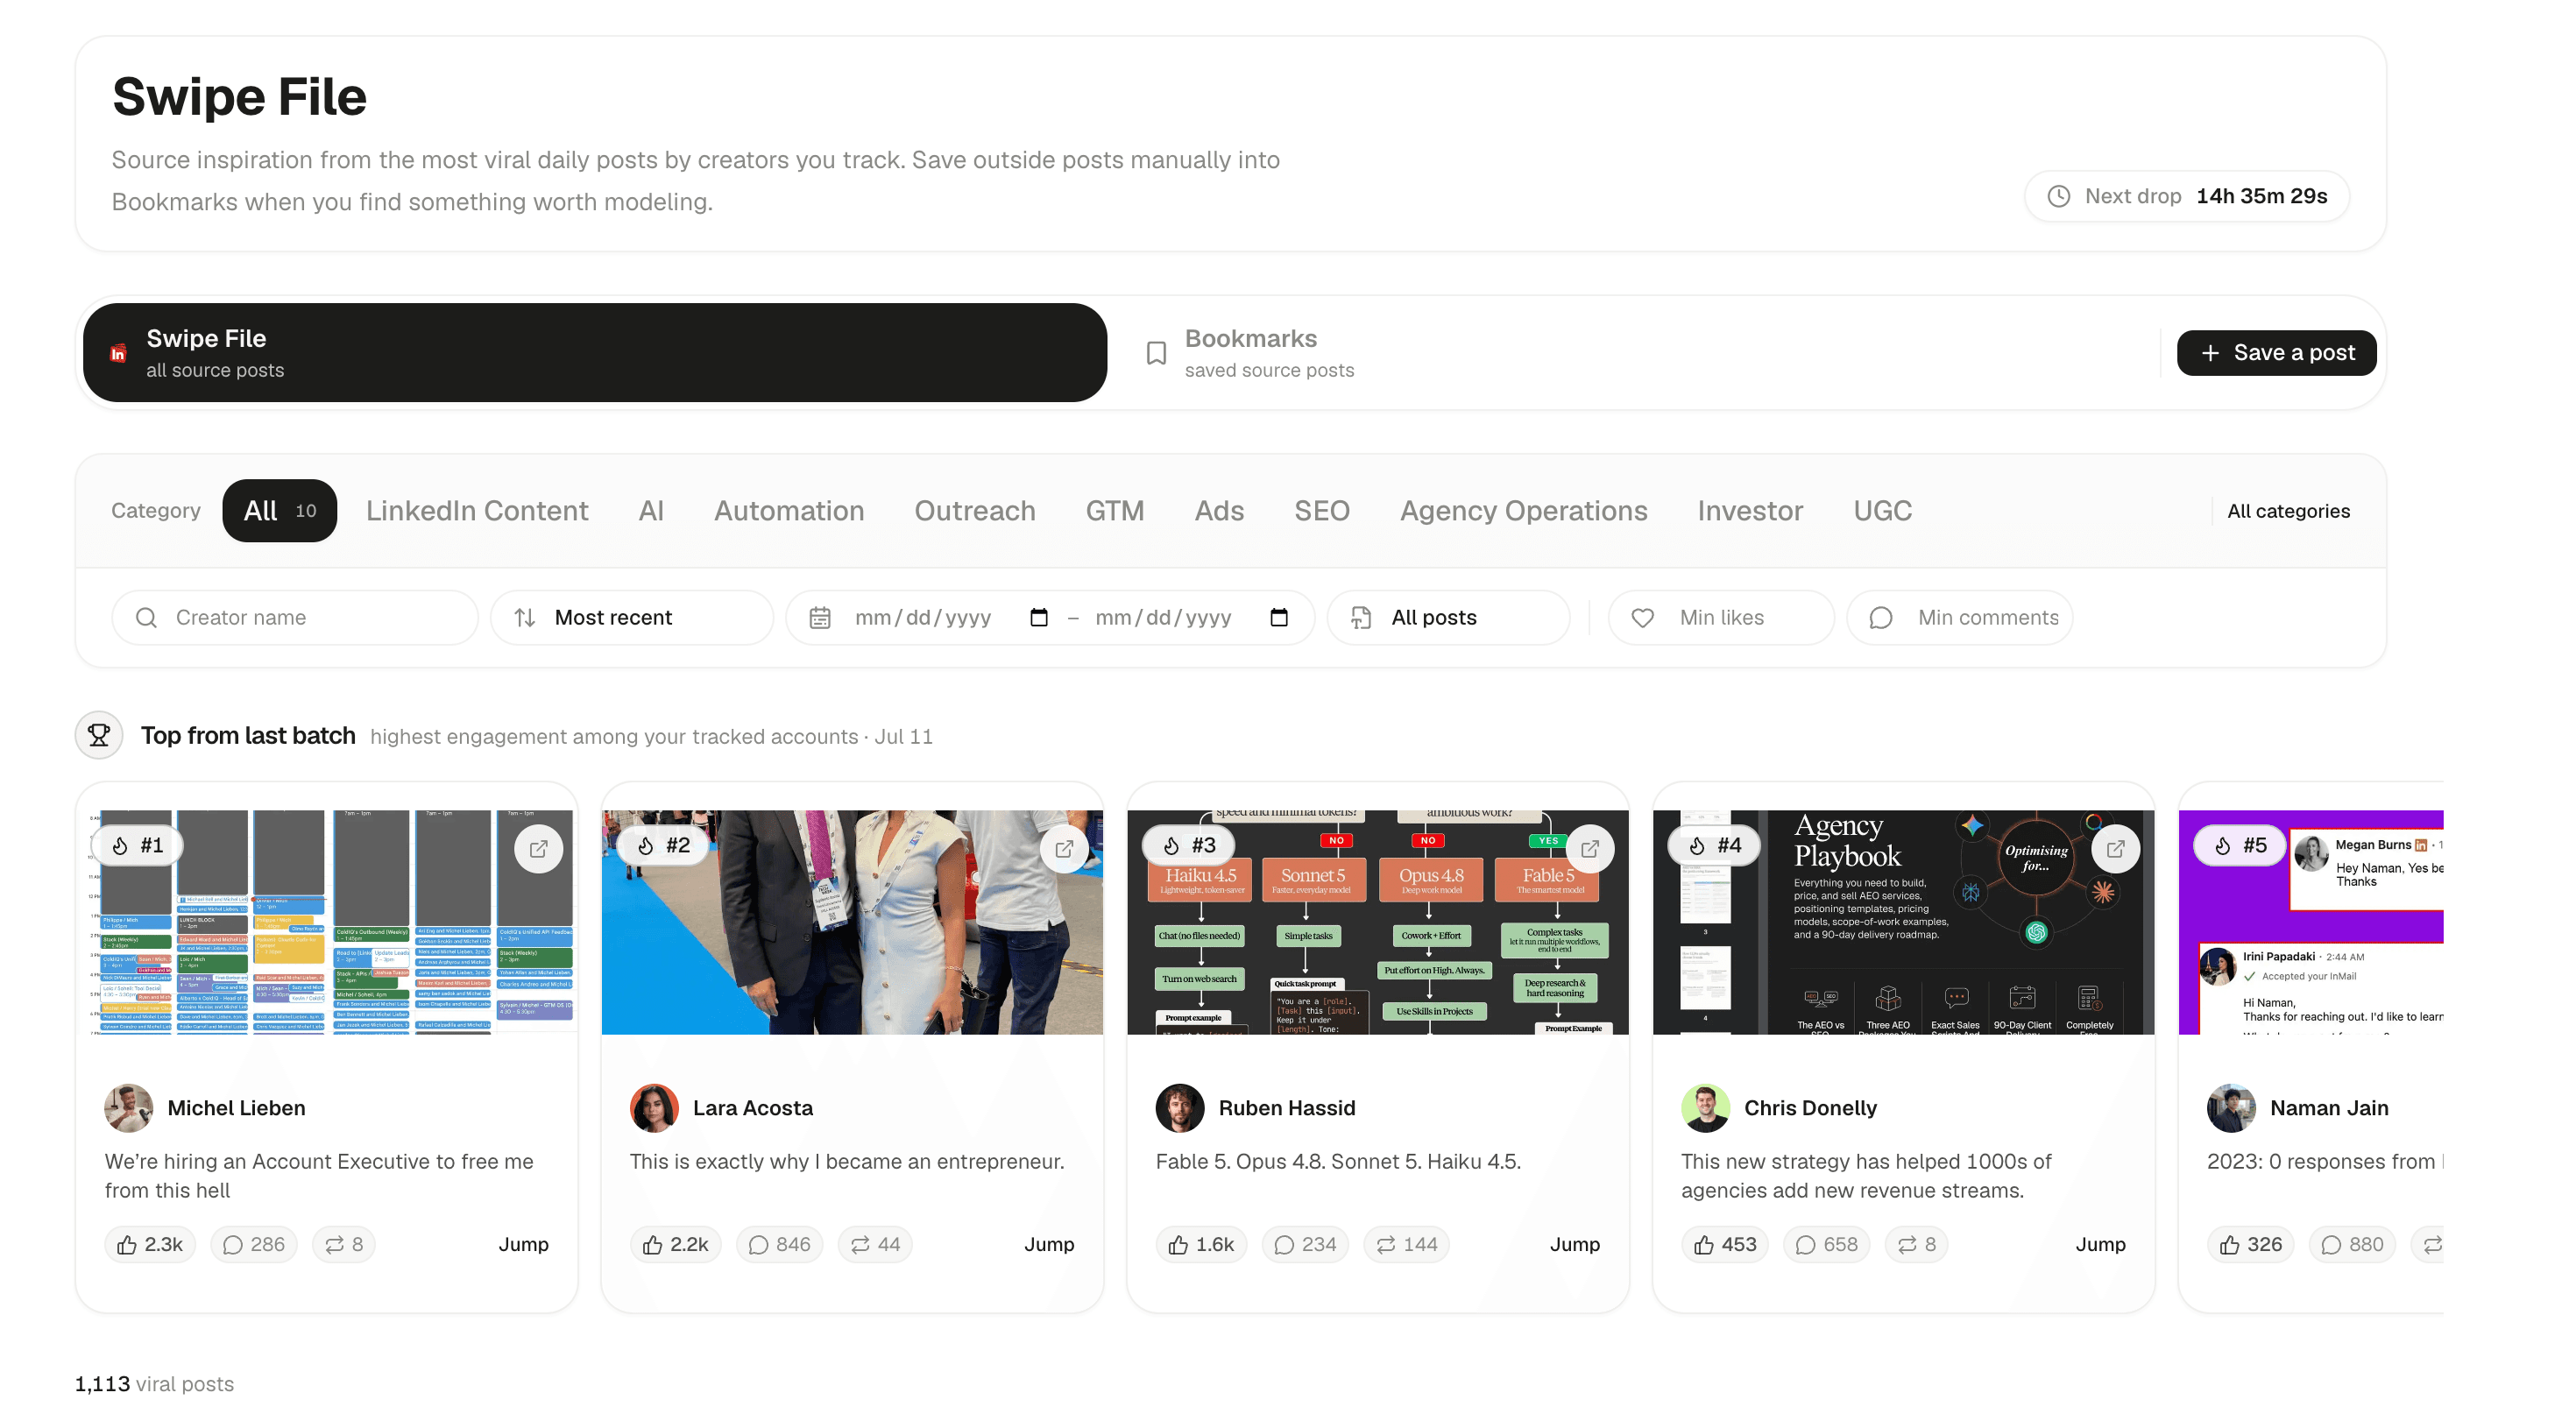Filter by Ads category

coord(1219,511)
